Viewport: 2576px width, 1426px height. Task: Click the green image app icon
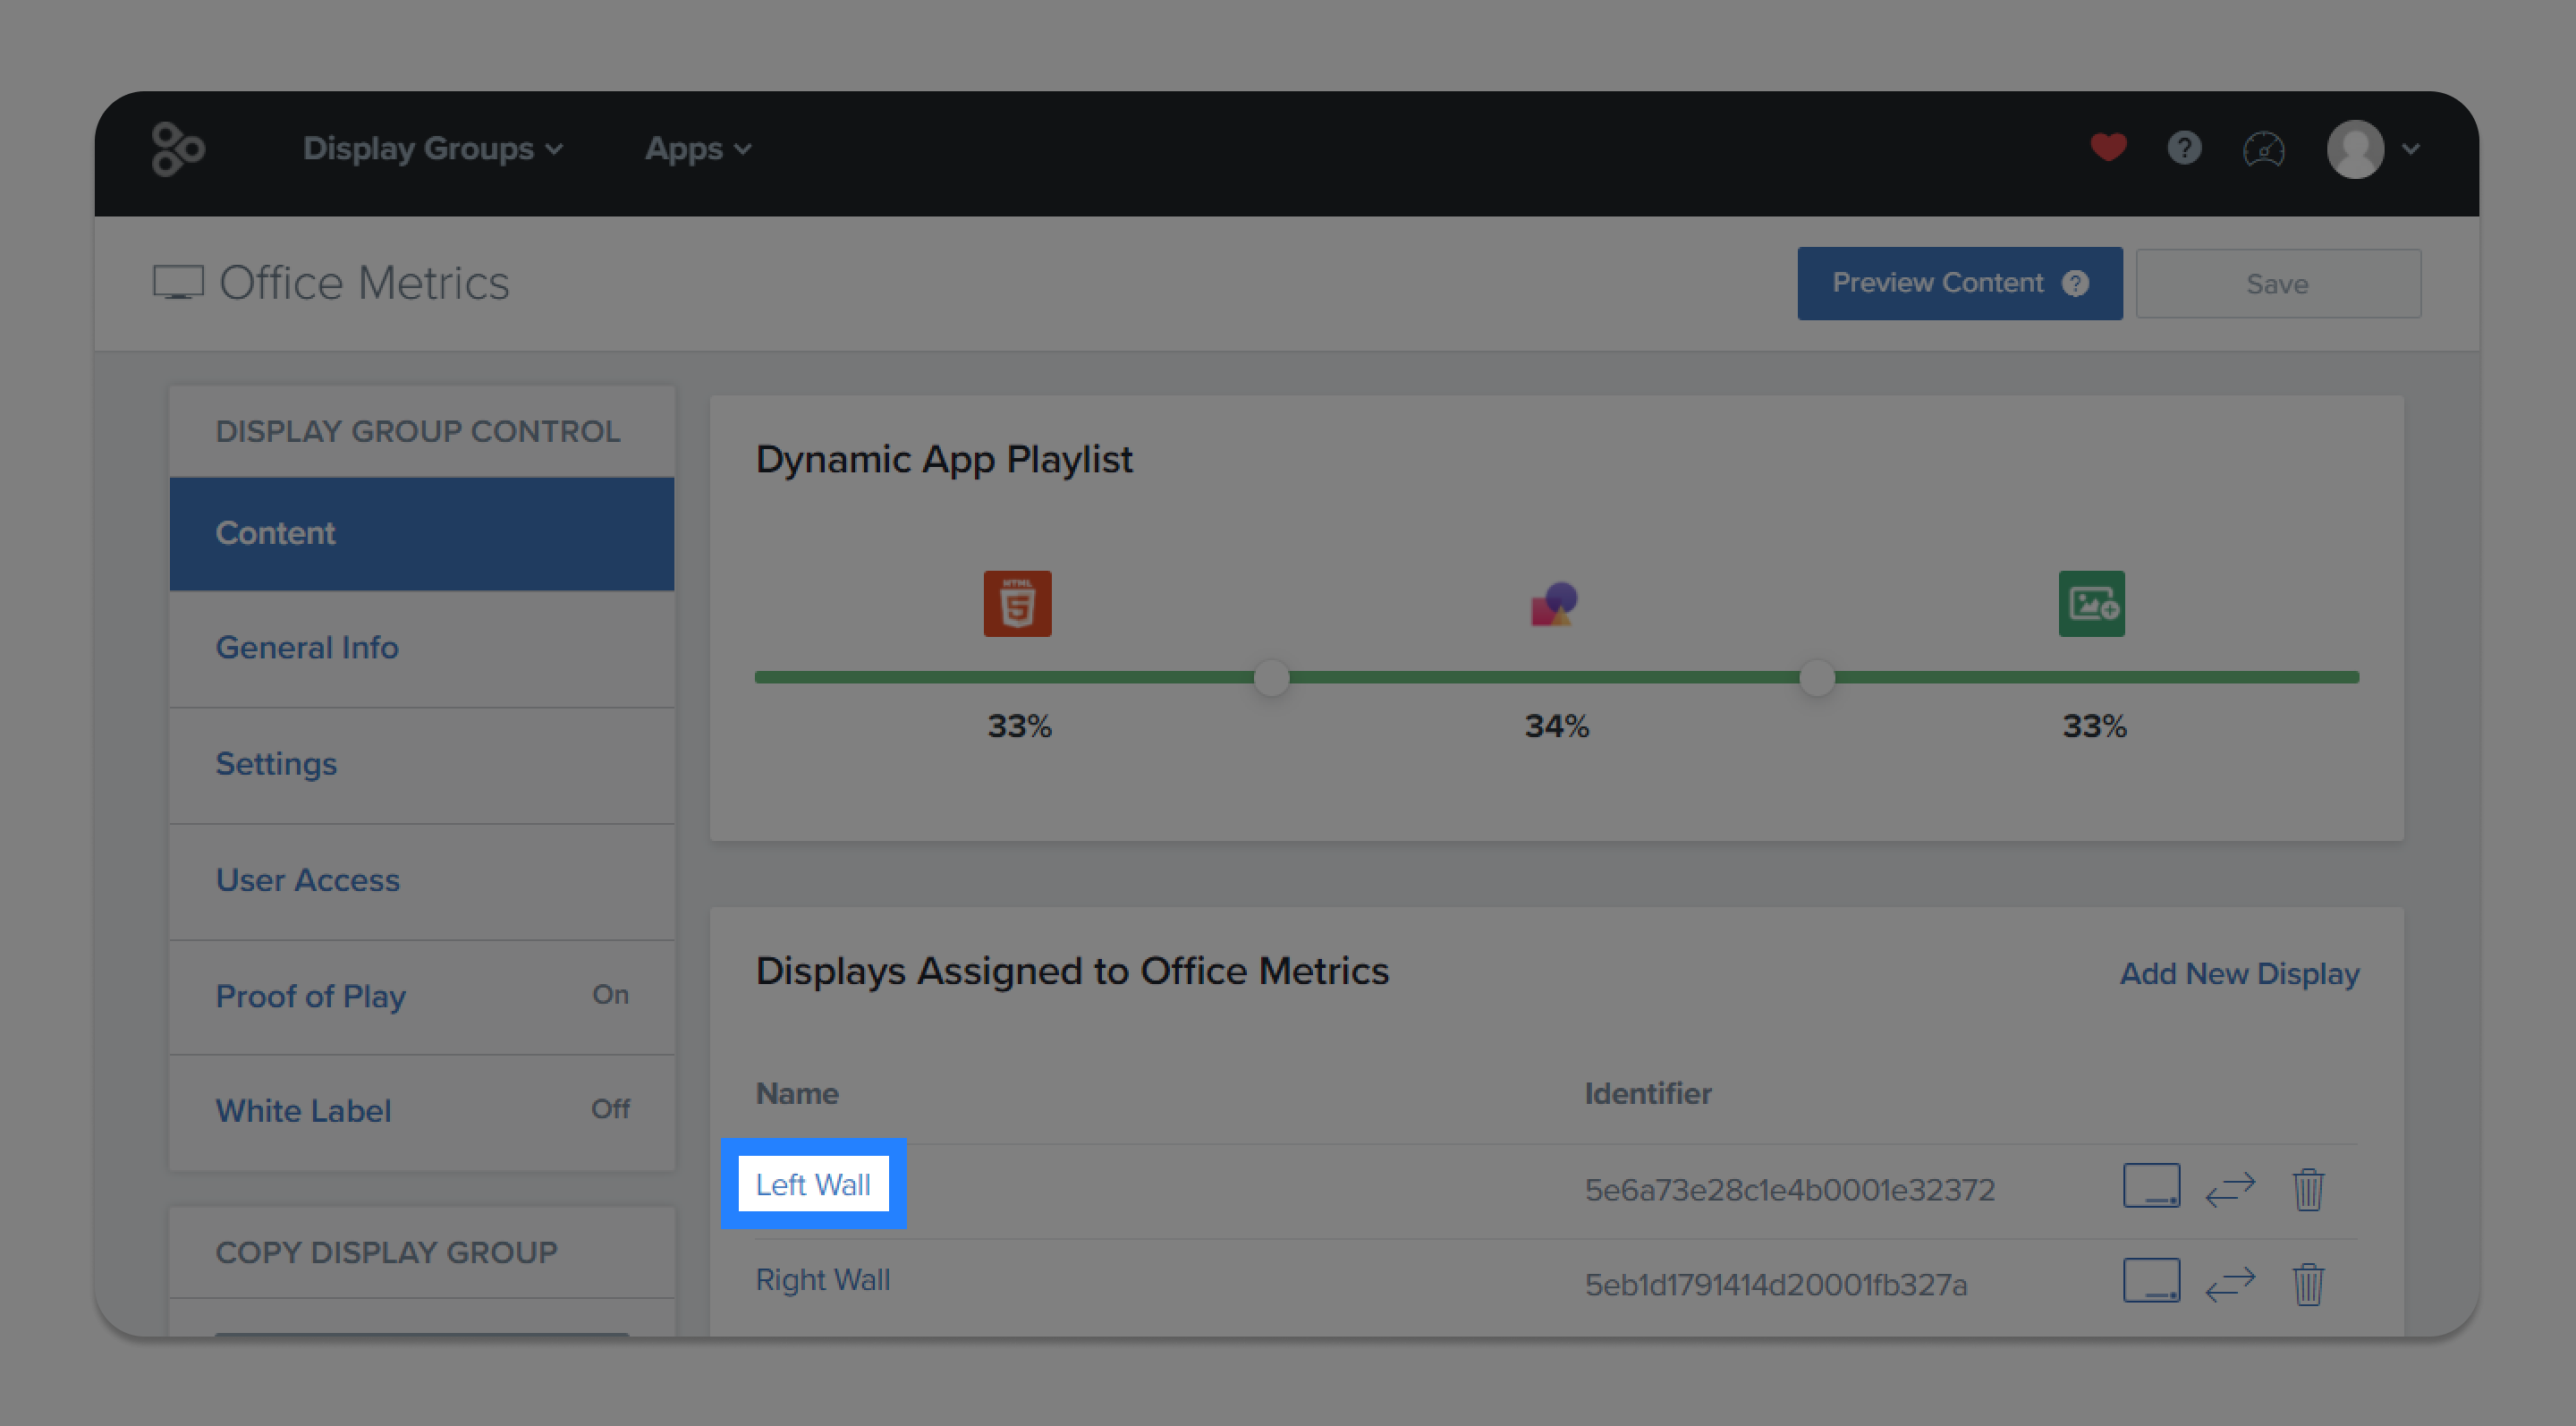pyautogui.click(x=2092, y=603)
